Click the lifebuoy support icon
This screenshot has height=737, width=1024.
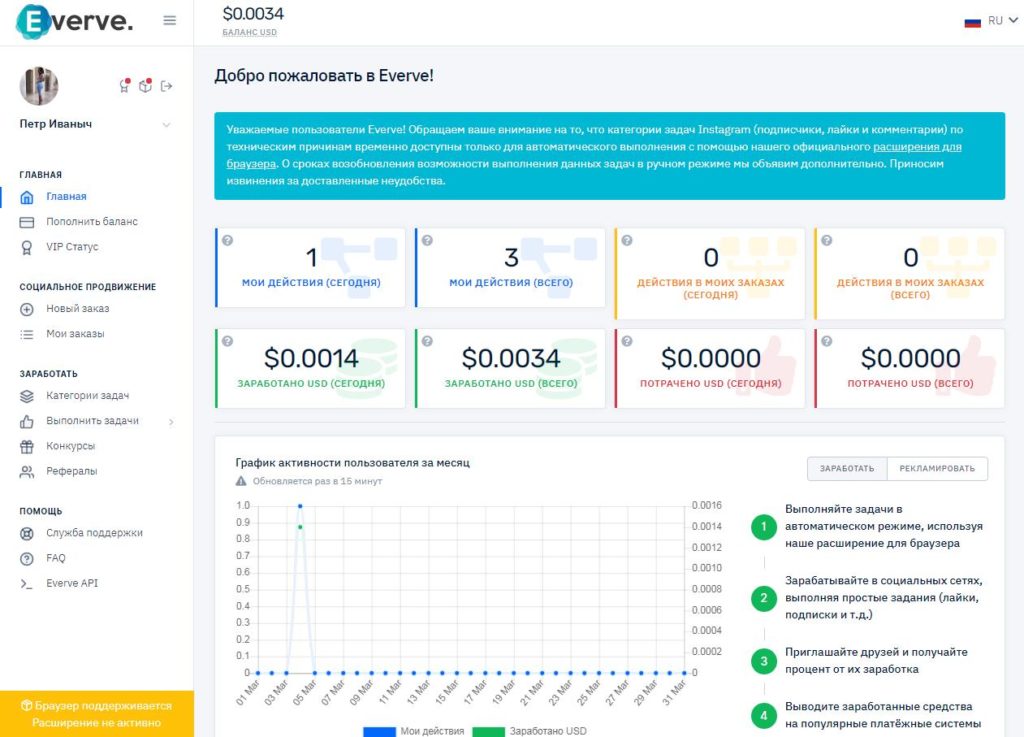point(27,533)
